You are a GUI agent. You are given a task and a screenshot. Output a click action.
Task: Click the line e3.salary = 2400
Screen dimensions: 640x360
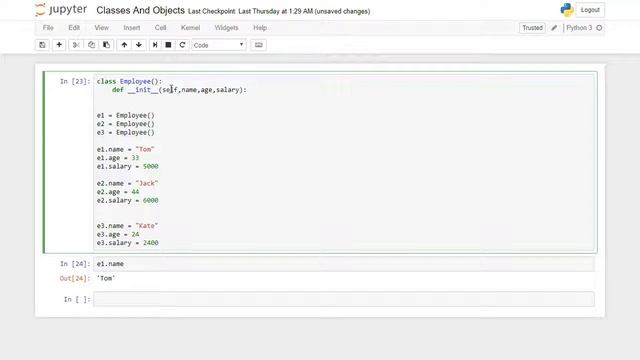pyautogui.click(x=128, y=243)
